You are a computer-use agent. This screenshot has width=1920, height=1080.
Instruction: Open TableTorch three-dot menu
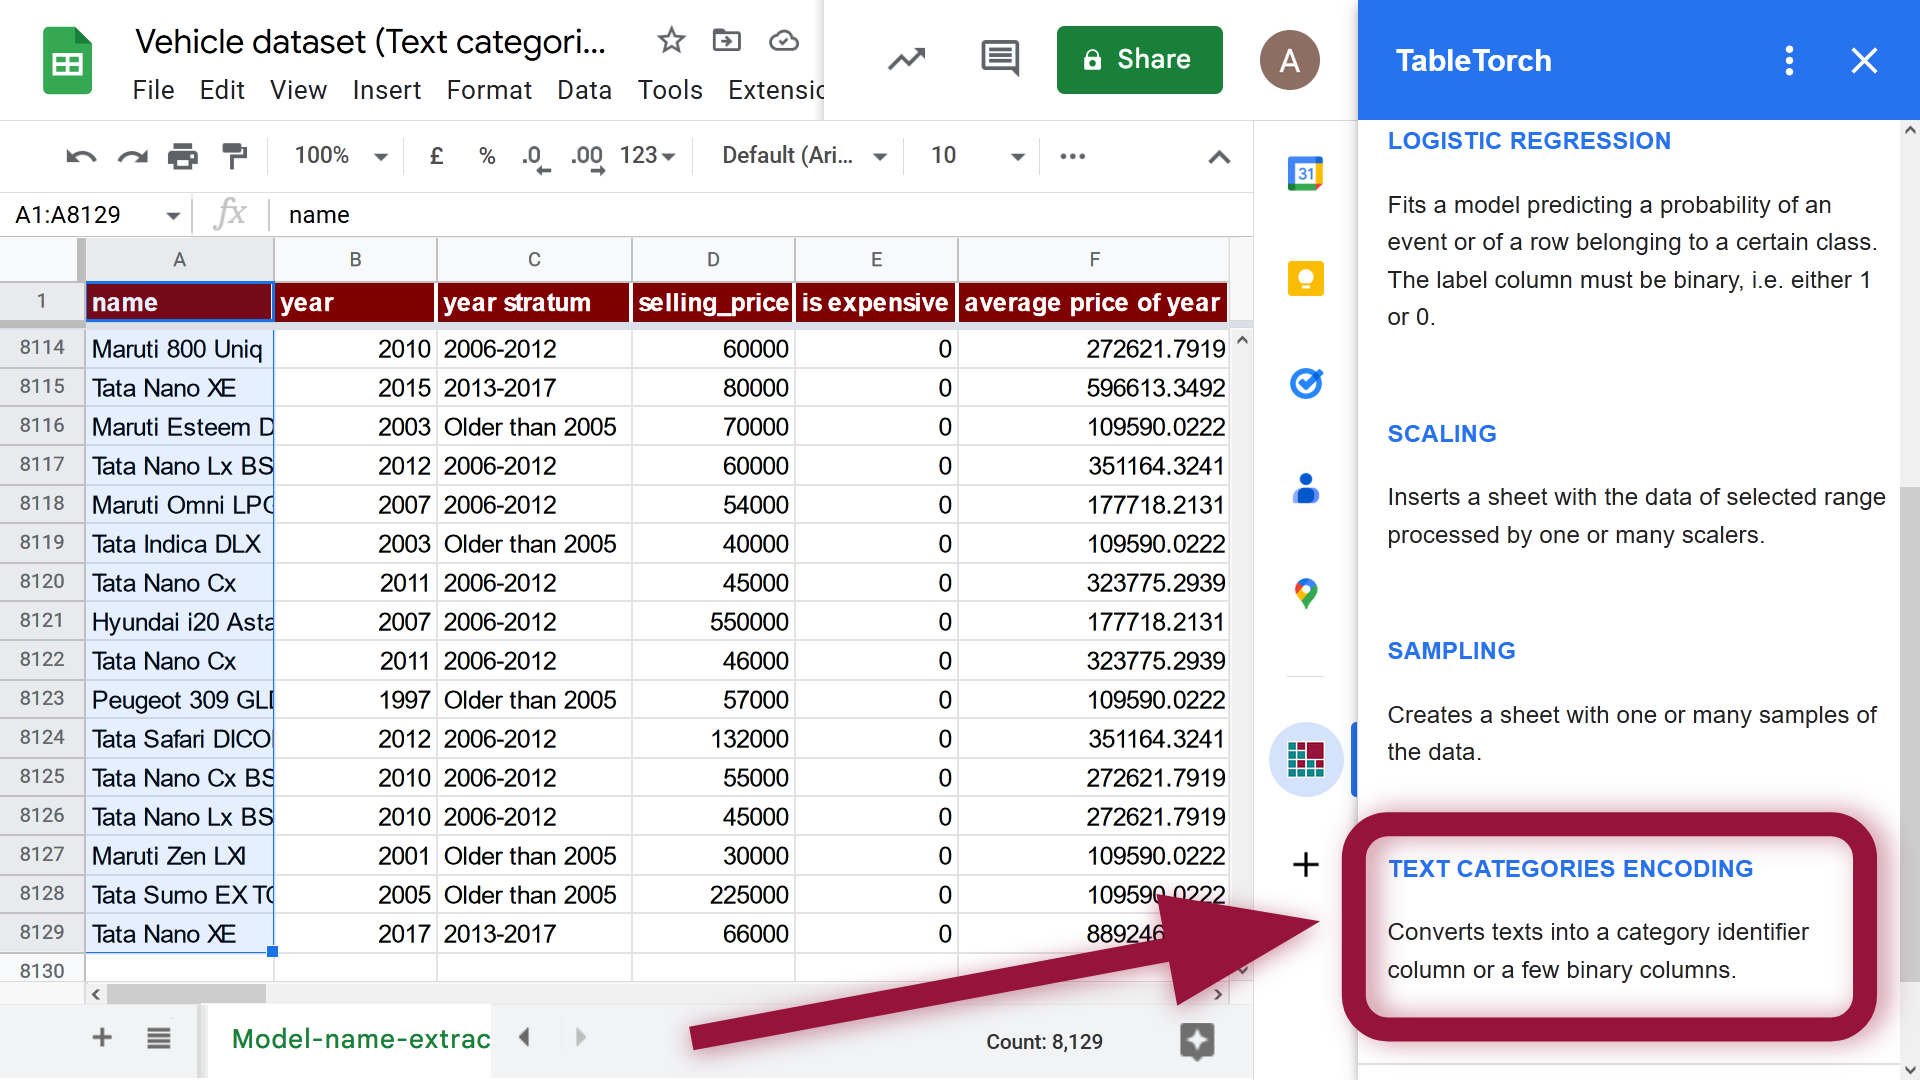pos(1790,61)
